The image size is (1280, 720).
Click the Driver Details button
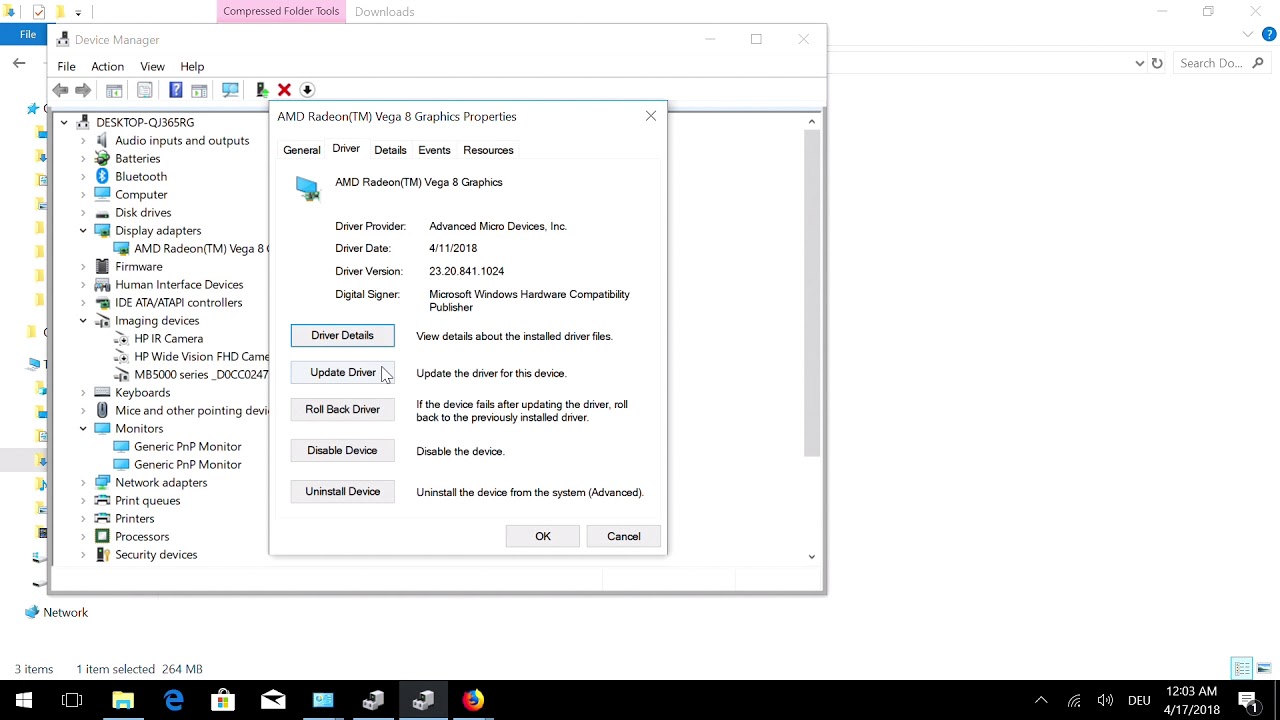(342, 336)
